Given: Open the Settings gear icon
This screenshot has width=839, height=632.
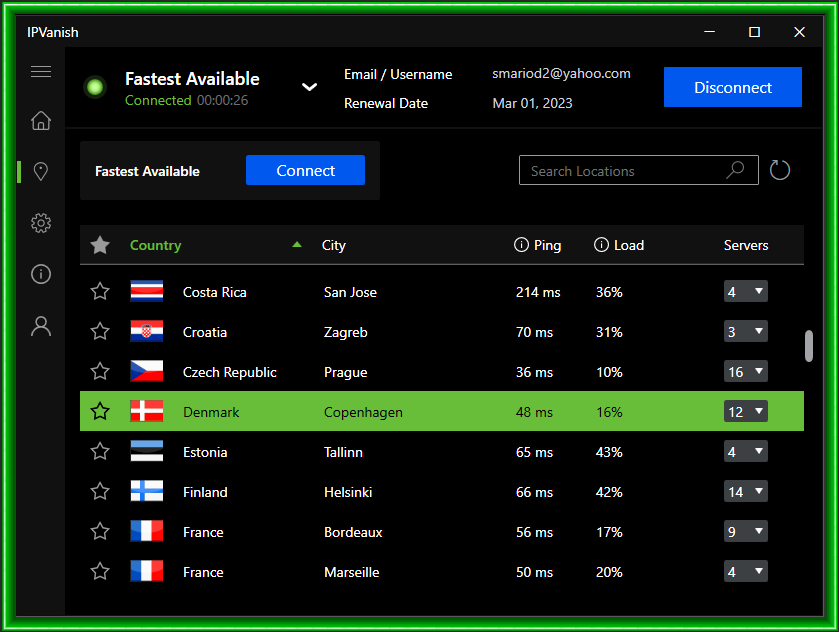Looking at the screenshot, I should 41,223.
